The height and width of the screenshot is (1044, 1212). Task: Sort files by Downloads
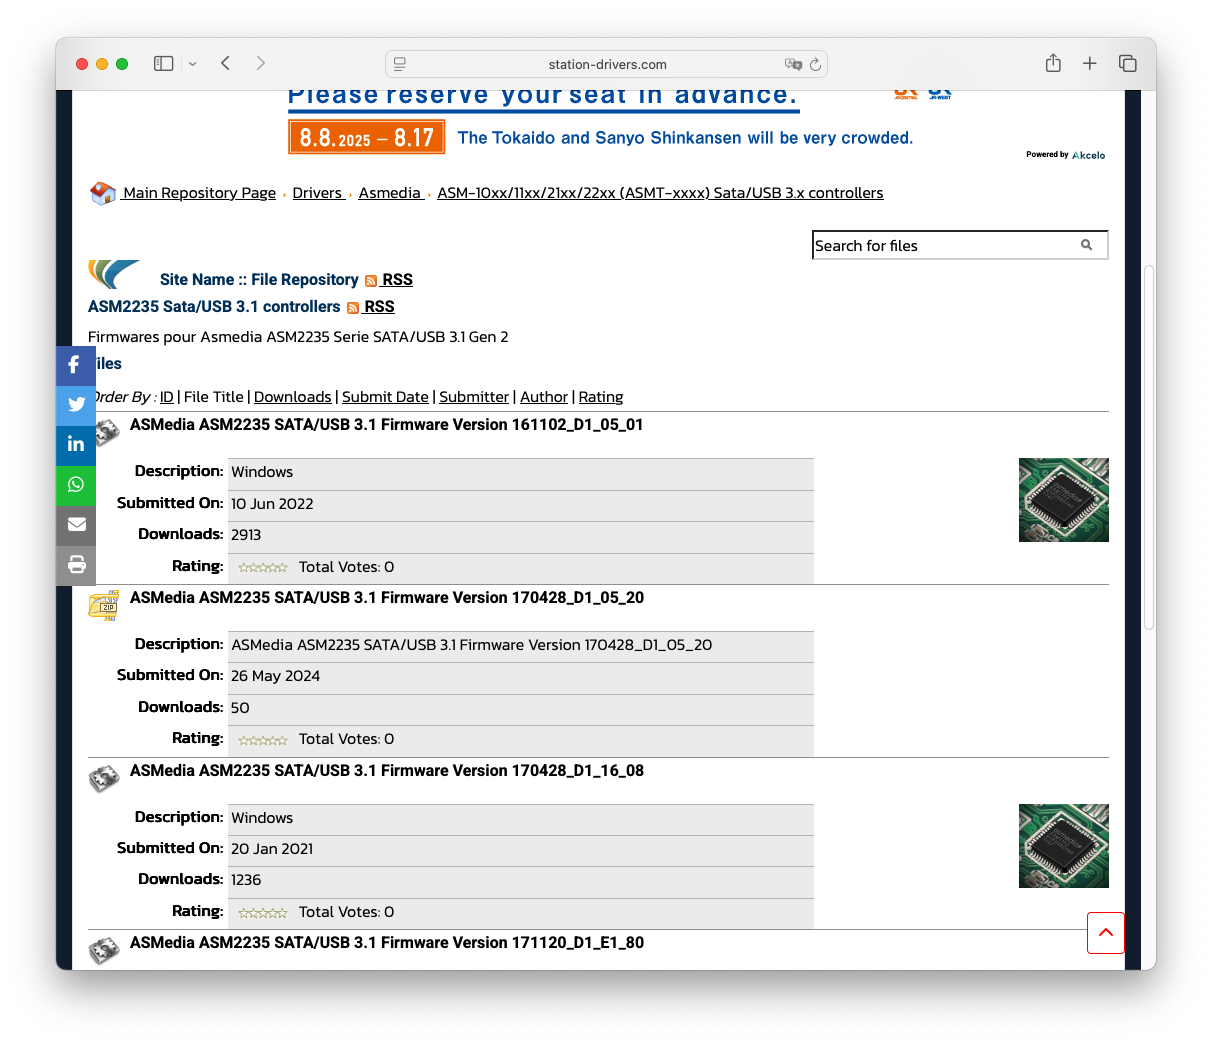[292, 397]
